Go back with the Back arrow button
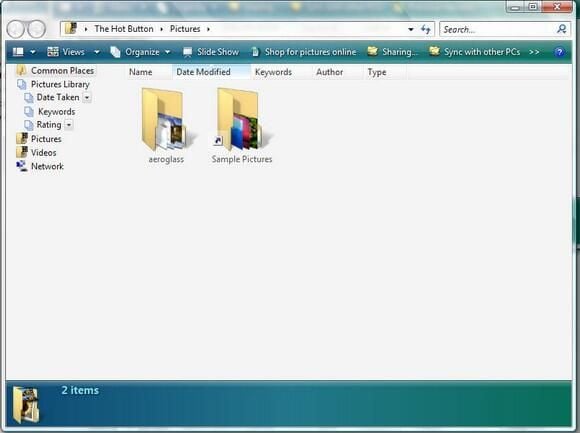This screenshot has height=433, width=580. pos(16,29)
